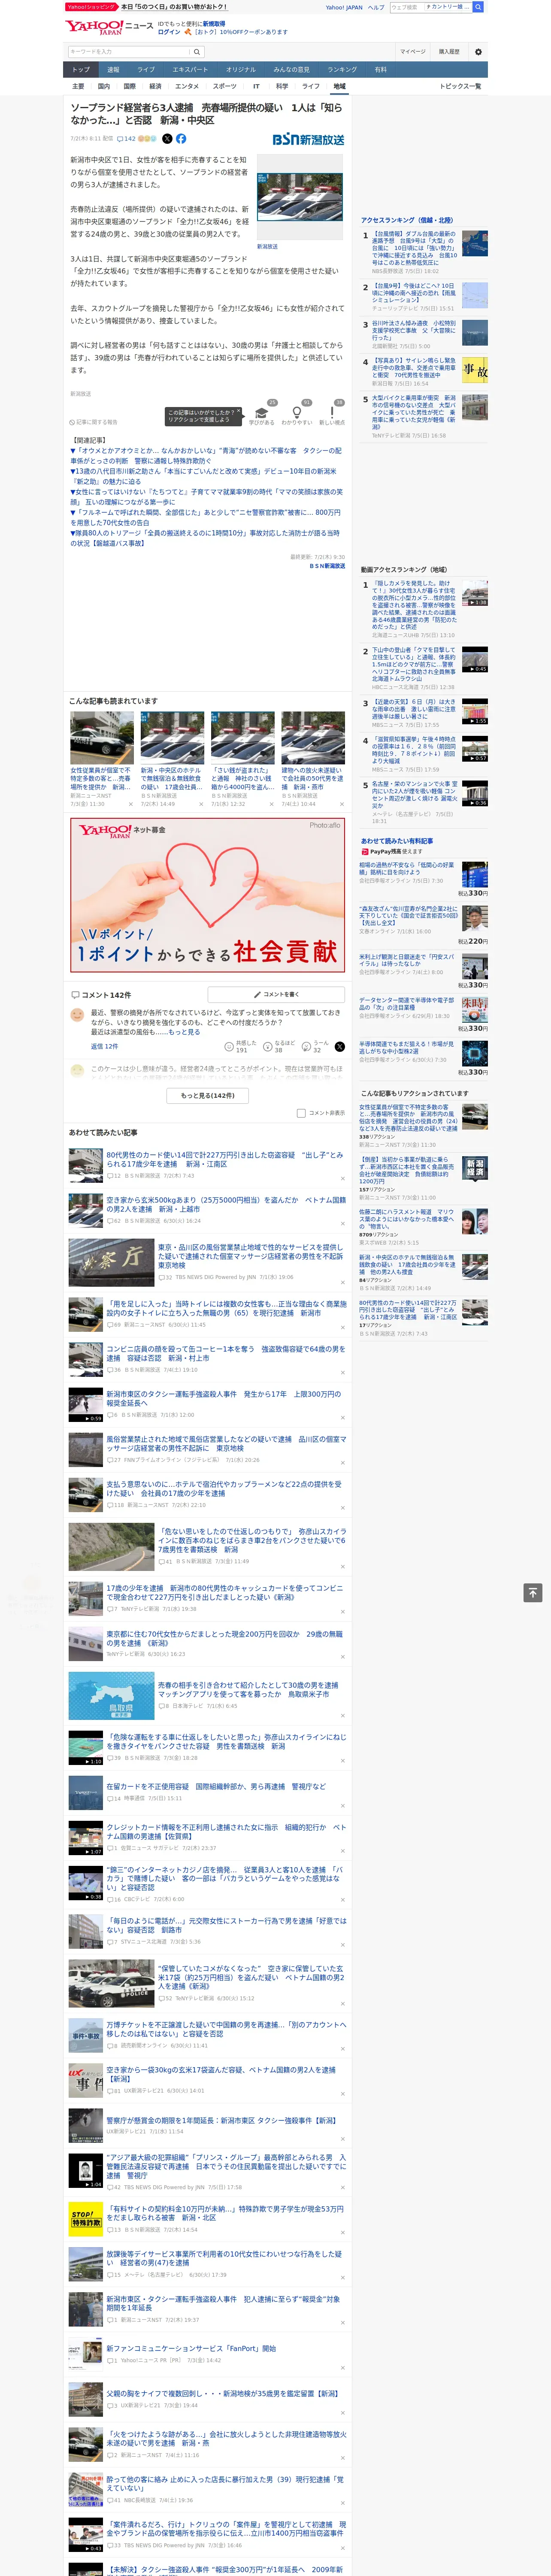The image size is (551, 2576).
Task: Open the settings gear icon in header
Action: [478, 52]
